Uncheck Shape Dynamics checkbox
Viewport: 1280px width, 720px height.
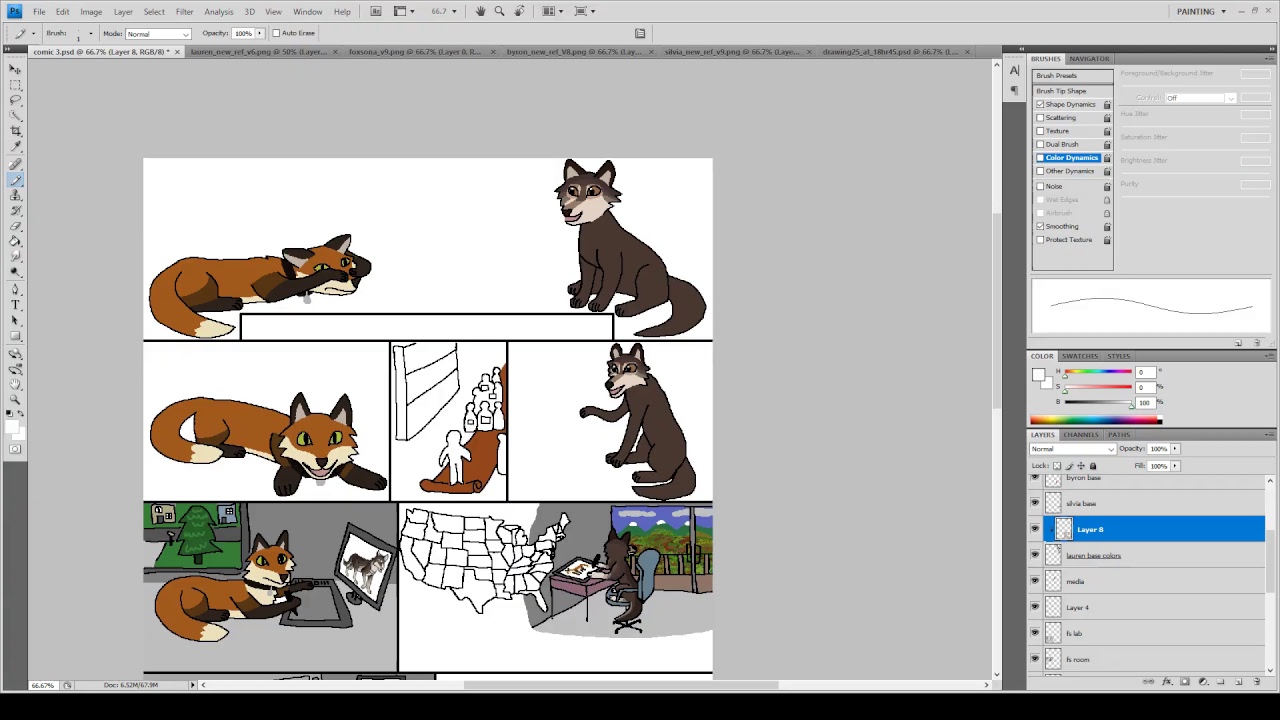click(x=1040, y=104)
